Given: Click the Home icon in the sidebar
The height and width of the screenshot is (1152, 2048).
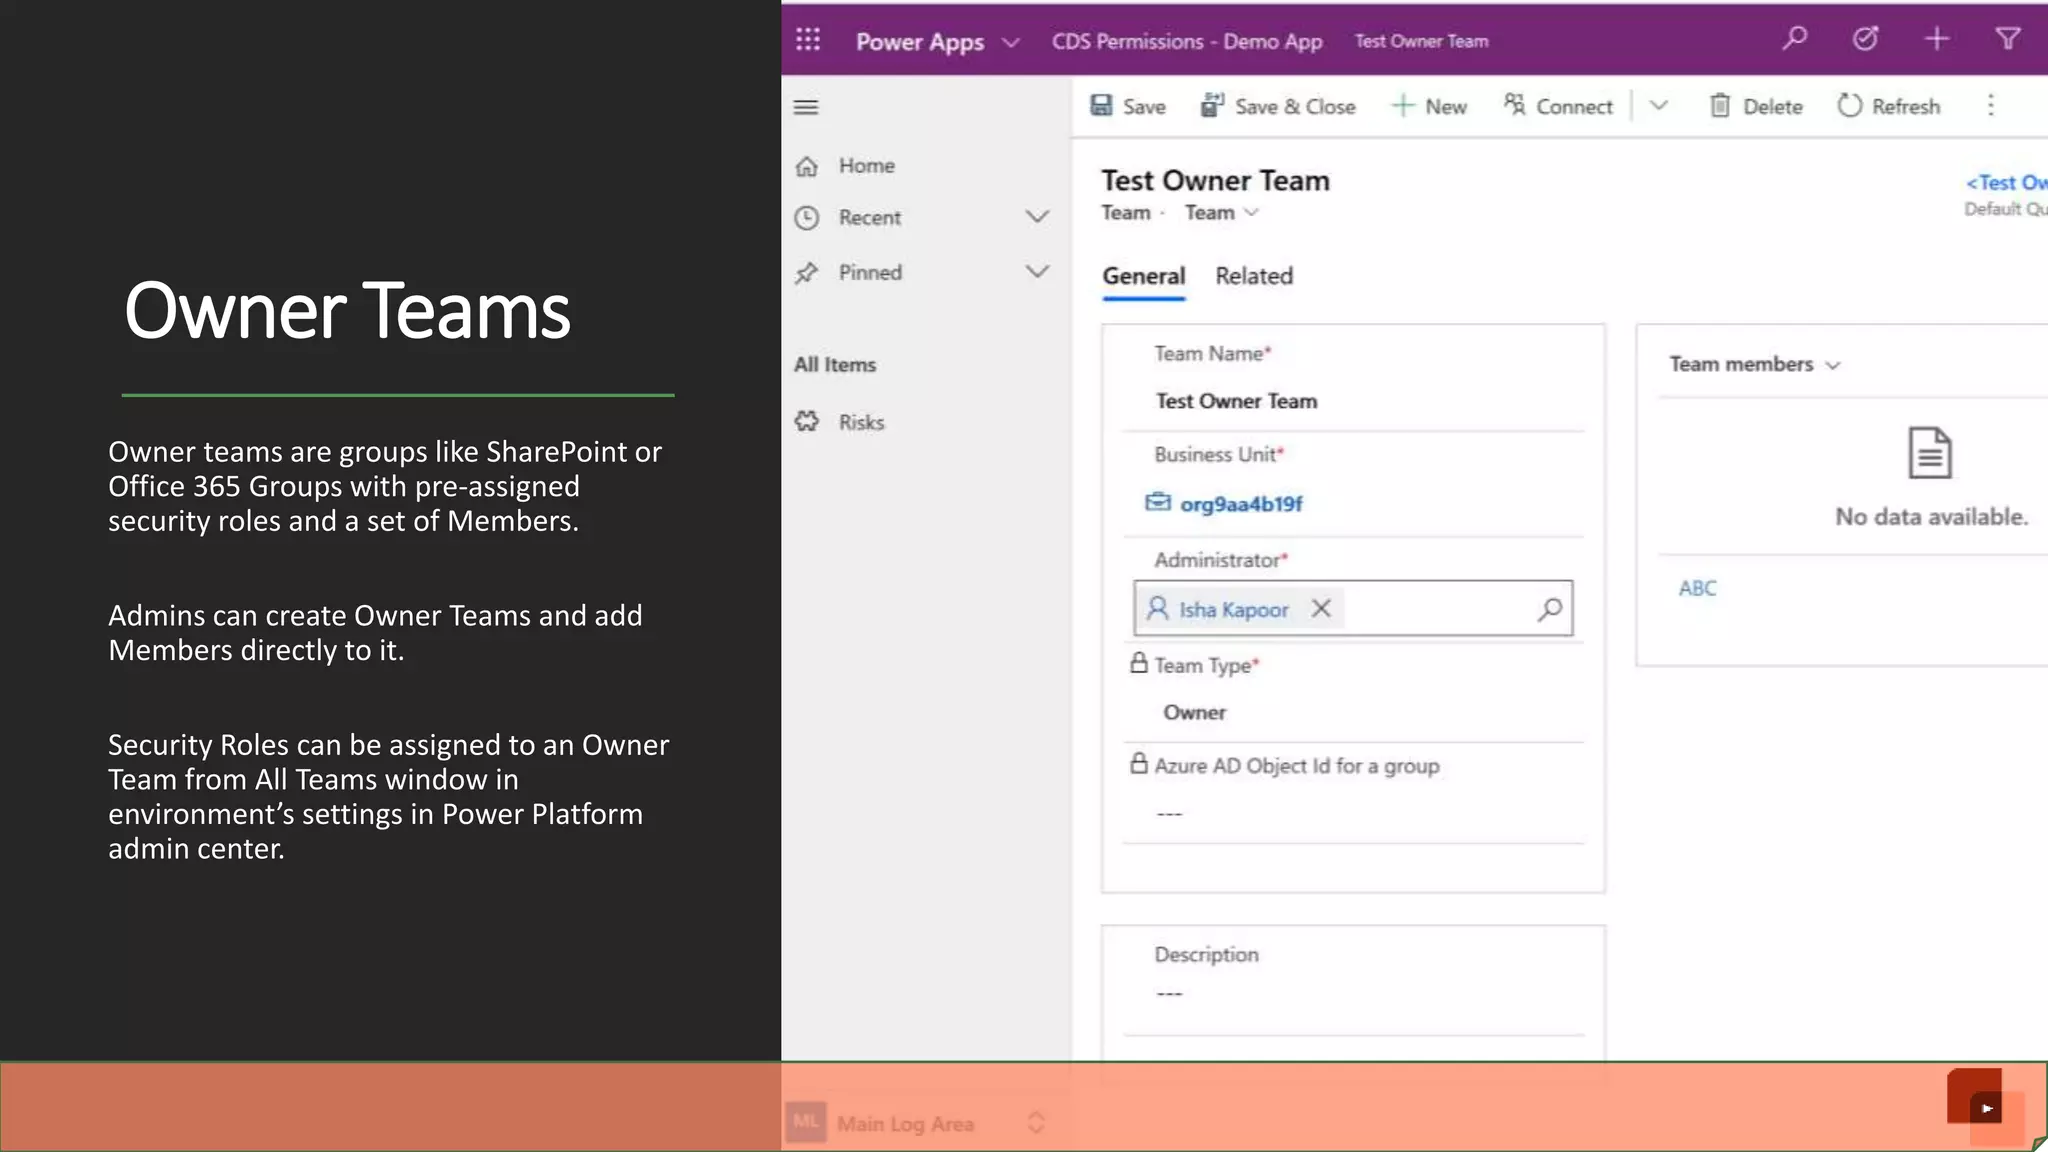Looking at the screenshot, I should point(806,166).
